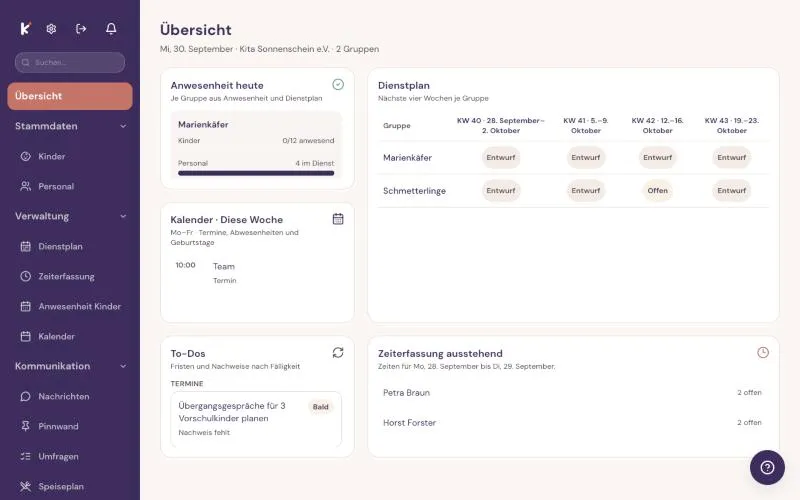
Task: Click Schmetterlinge KW 43 Entwurf badge
Action: coord(732,191)
